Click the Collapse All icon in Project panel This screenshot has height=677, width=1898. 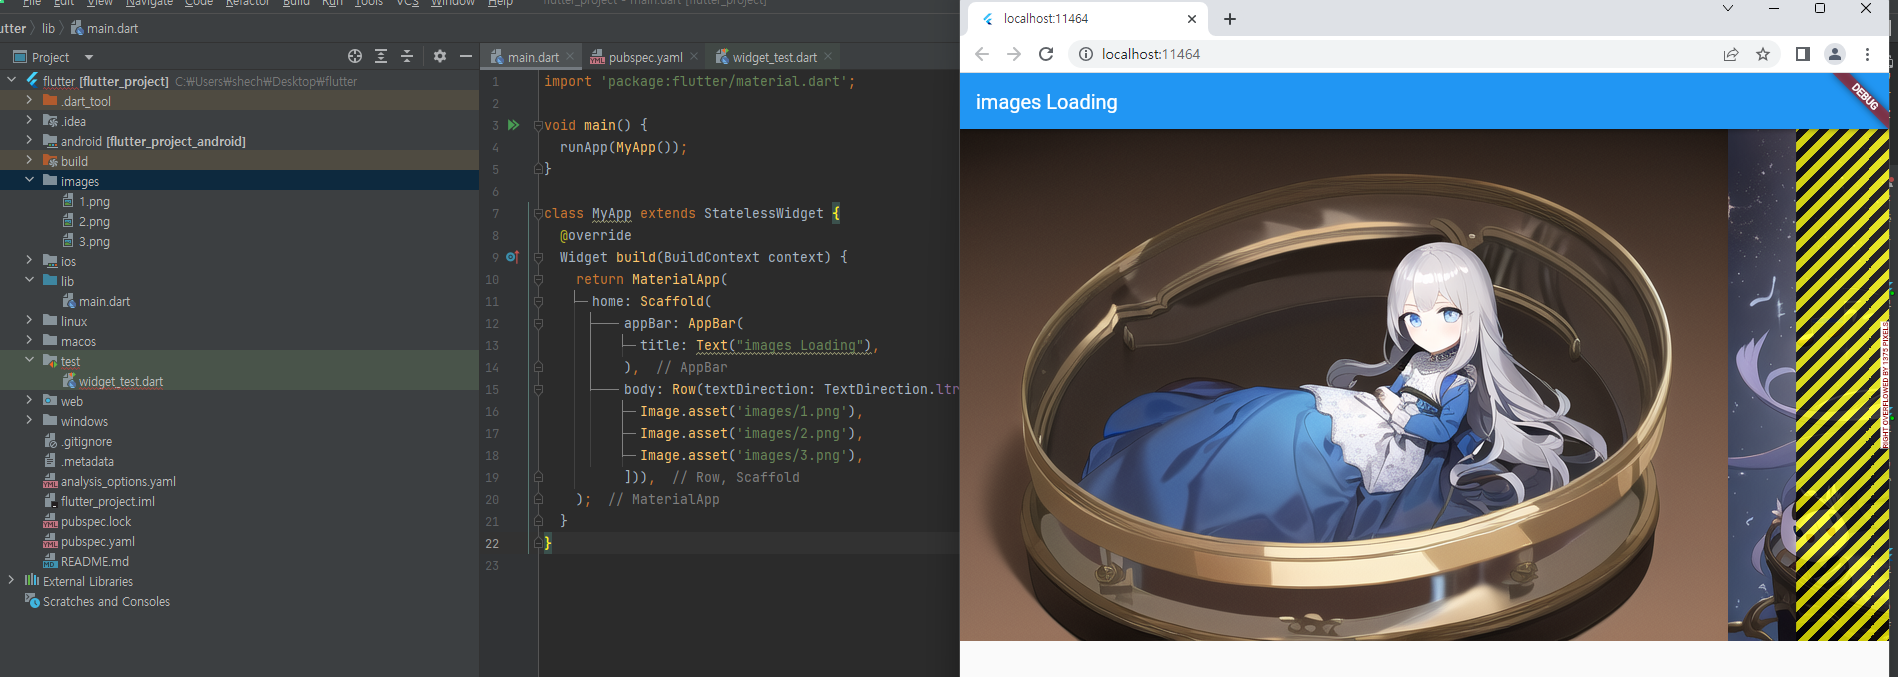click(x=407, y=56)
